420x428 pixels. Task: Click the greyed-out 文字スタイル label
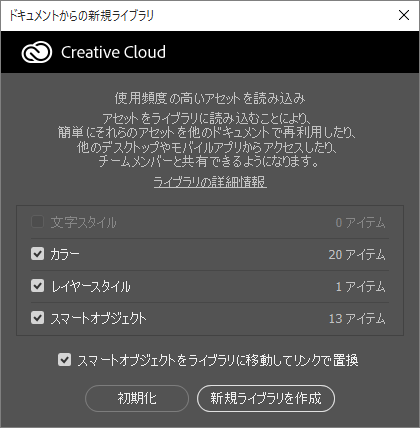coord(83,222)
